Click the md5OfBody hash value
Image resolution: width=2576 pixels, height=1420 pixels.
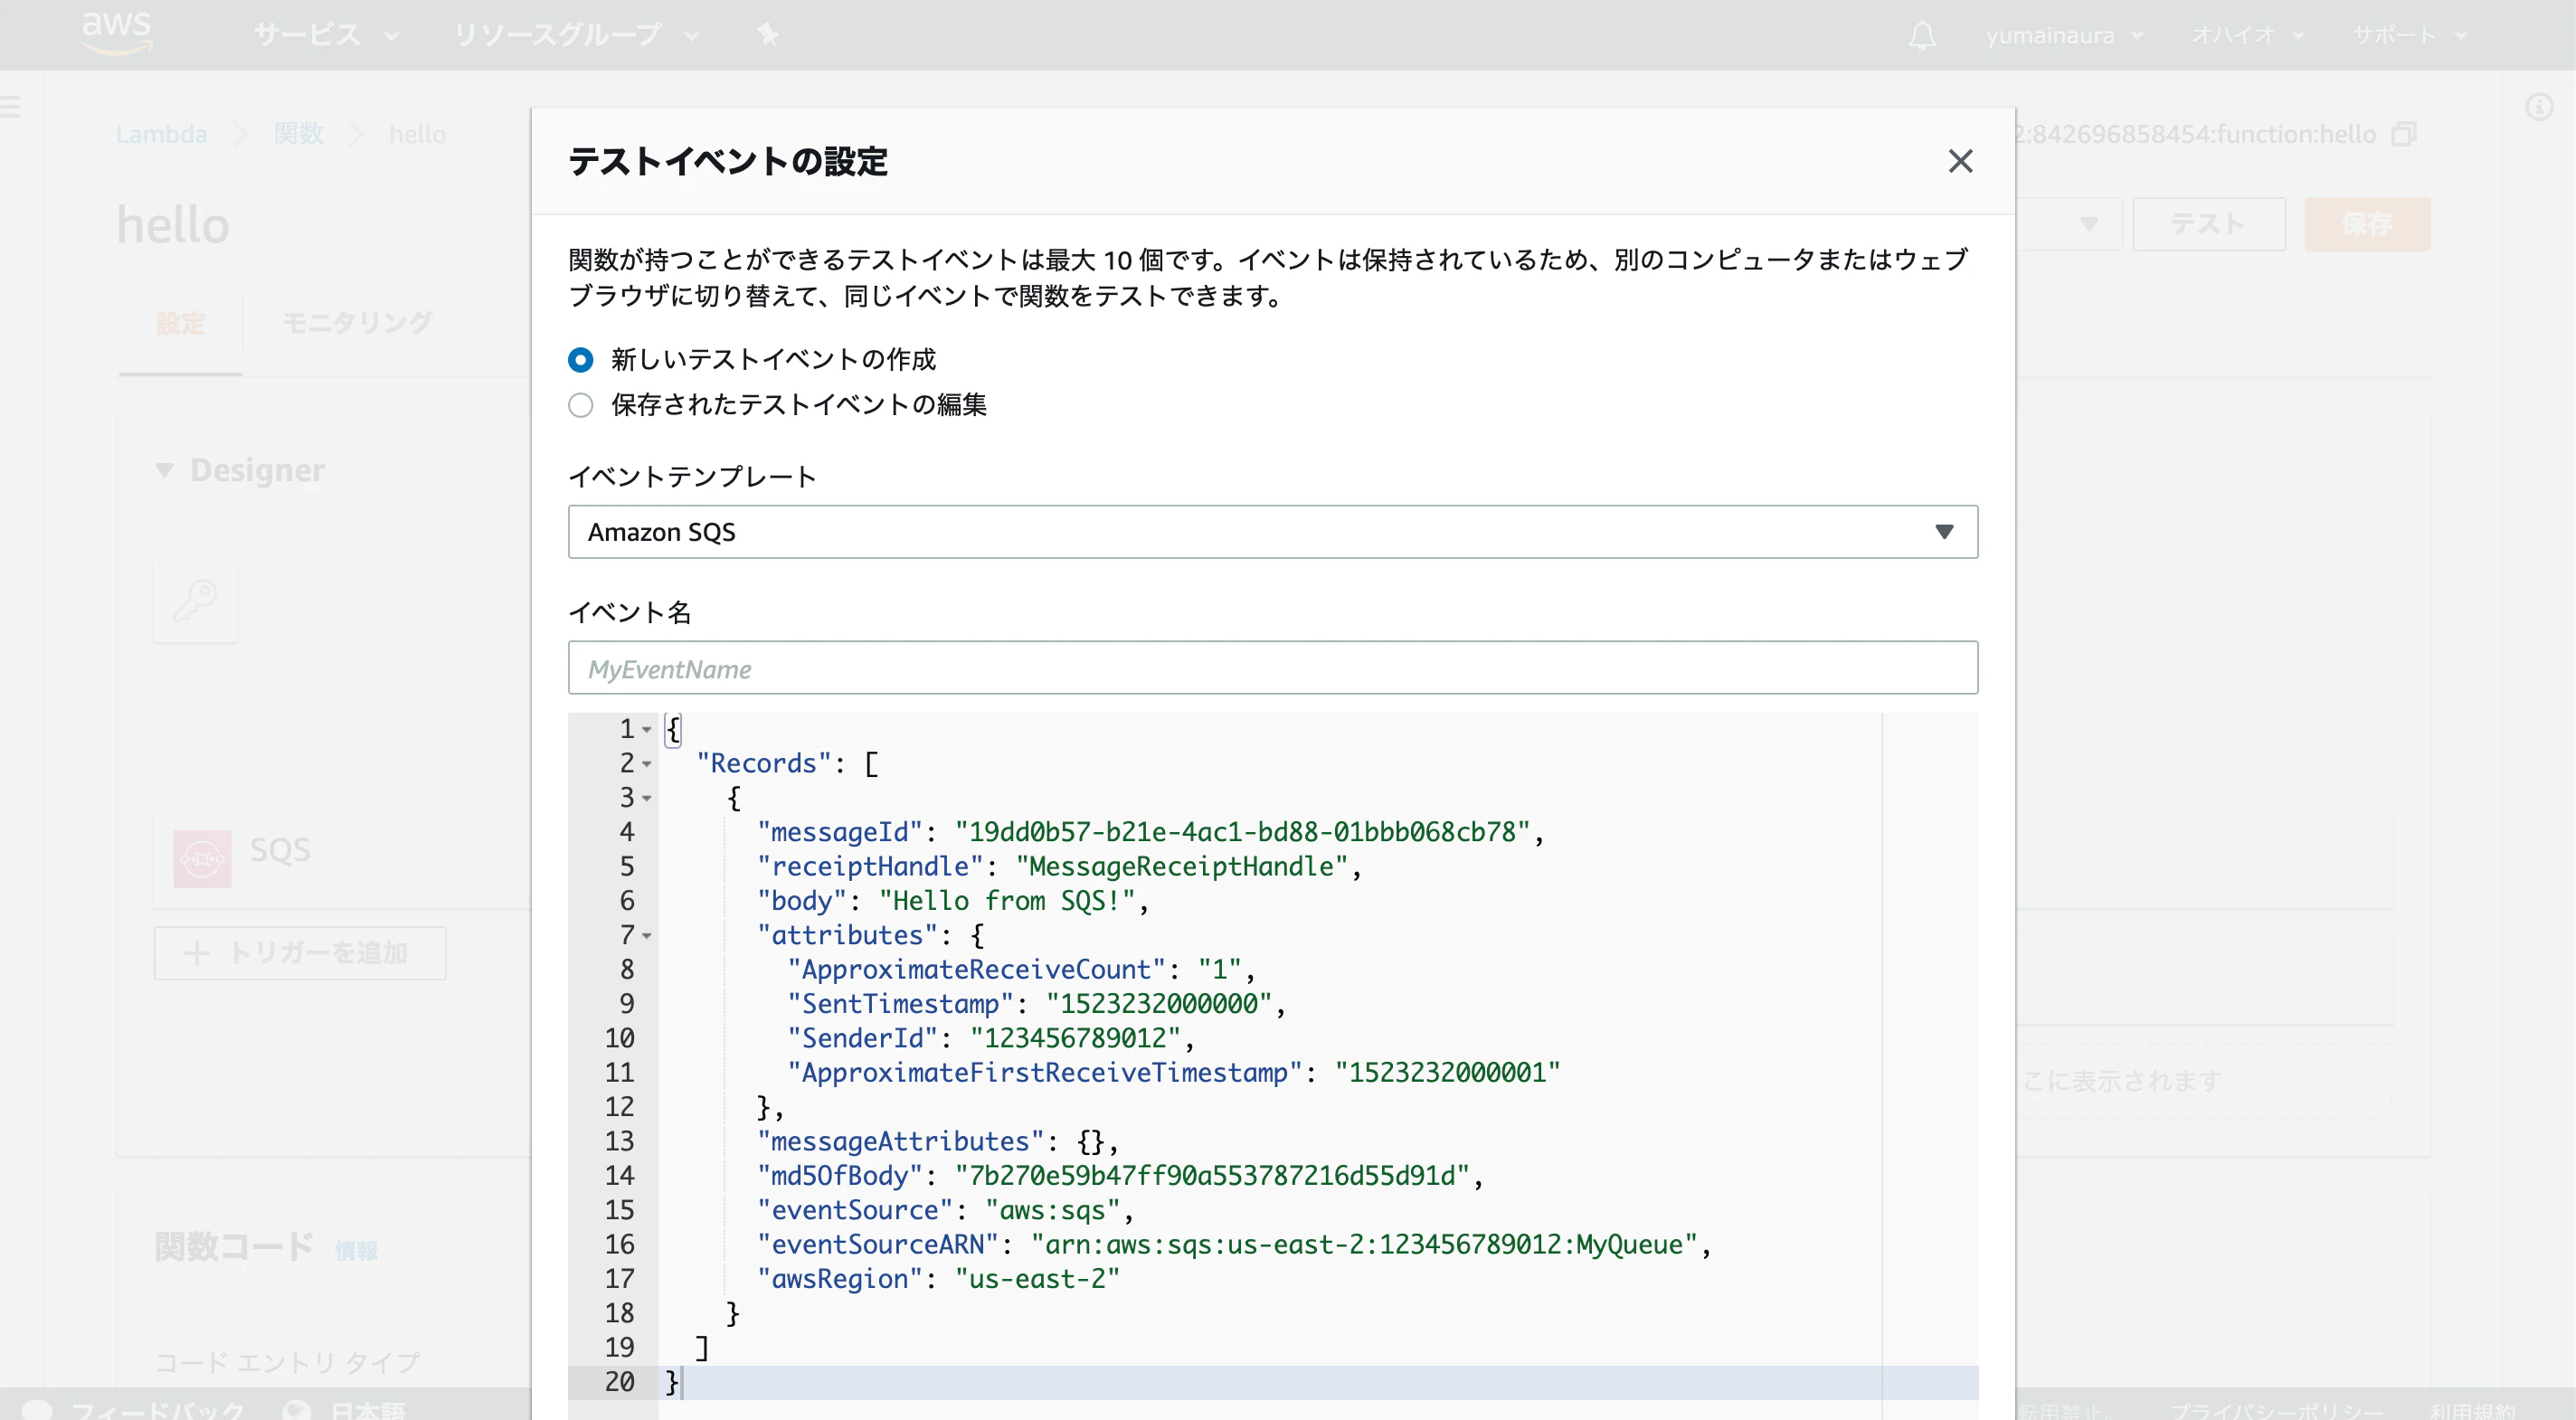[x=1212, y=1176]
